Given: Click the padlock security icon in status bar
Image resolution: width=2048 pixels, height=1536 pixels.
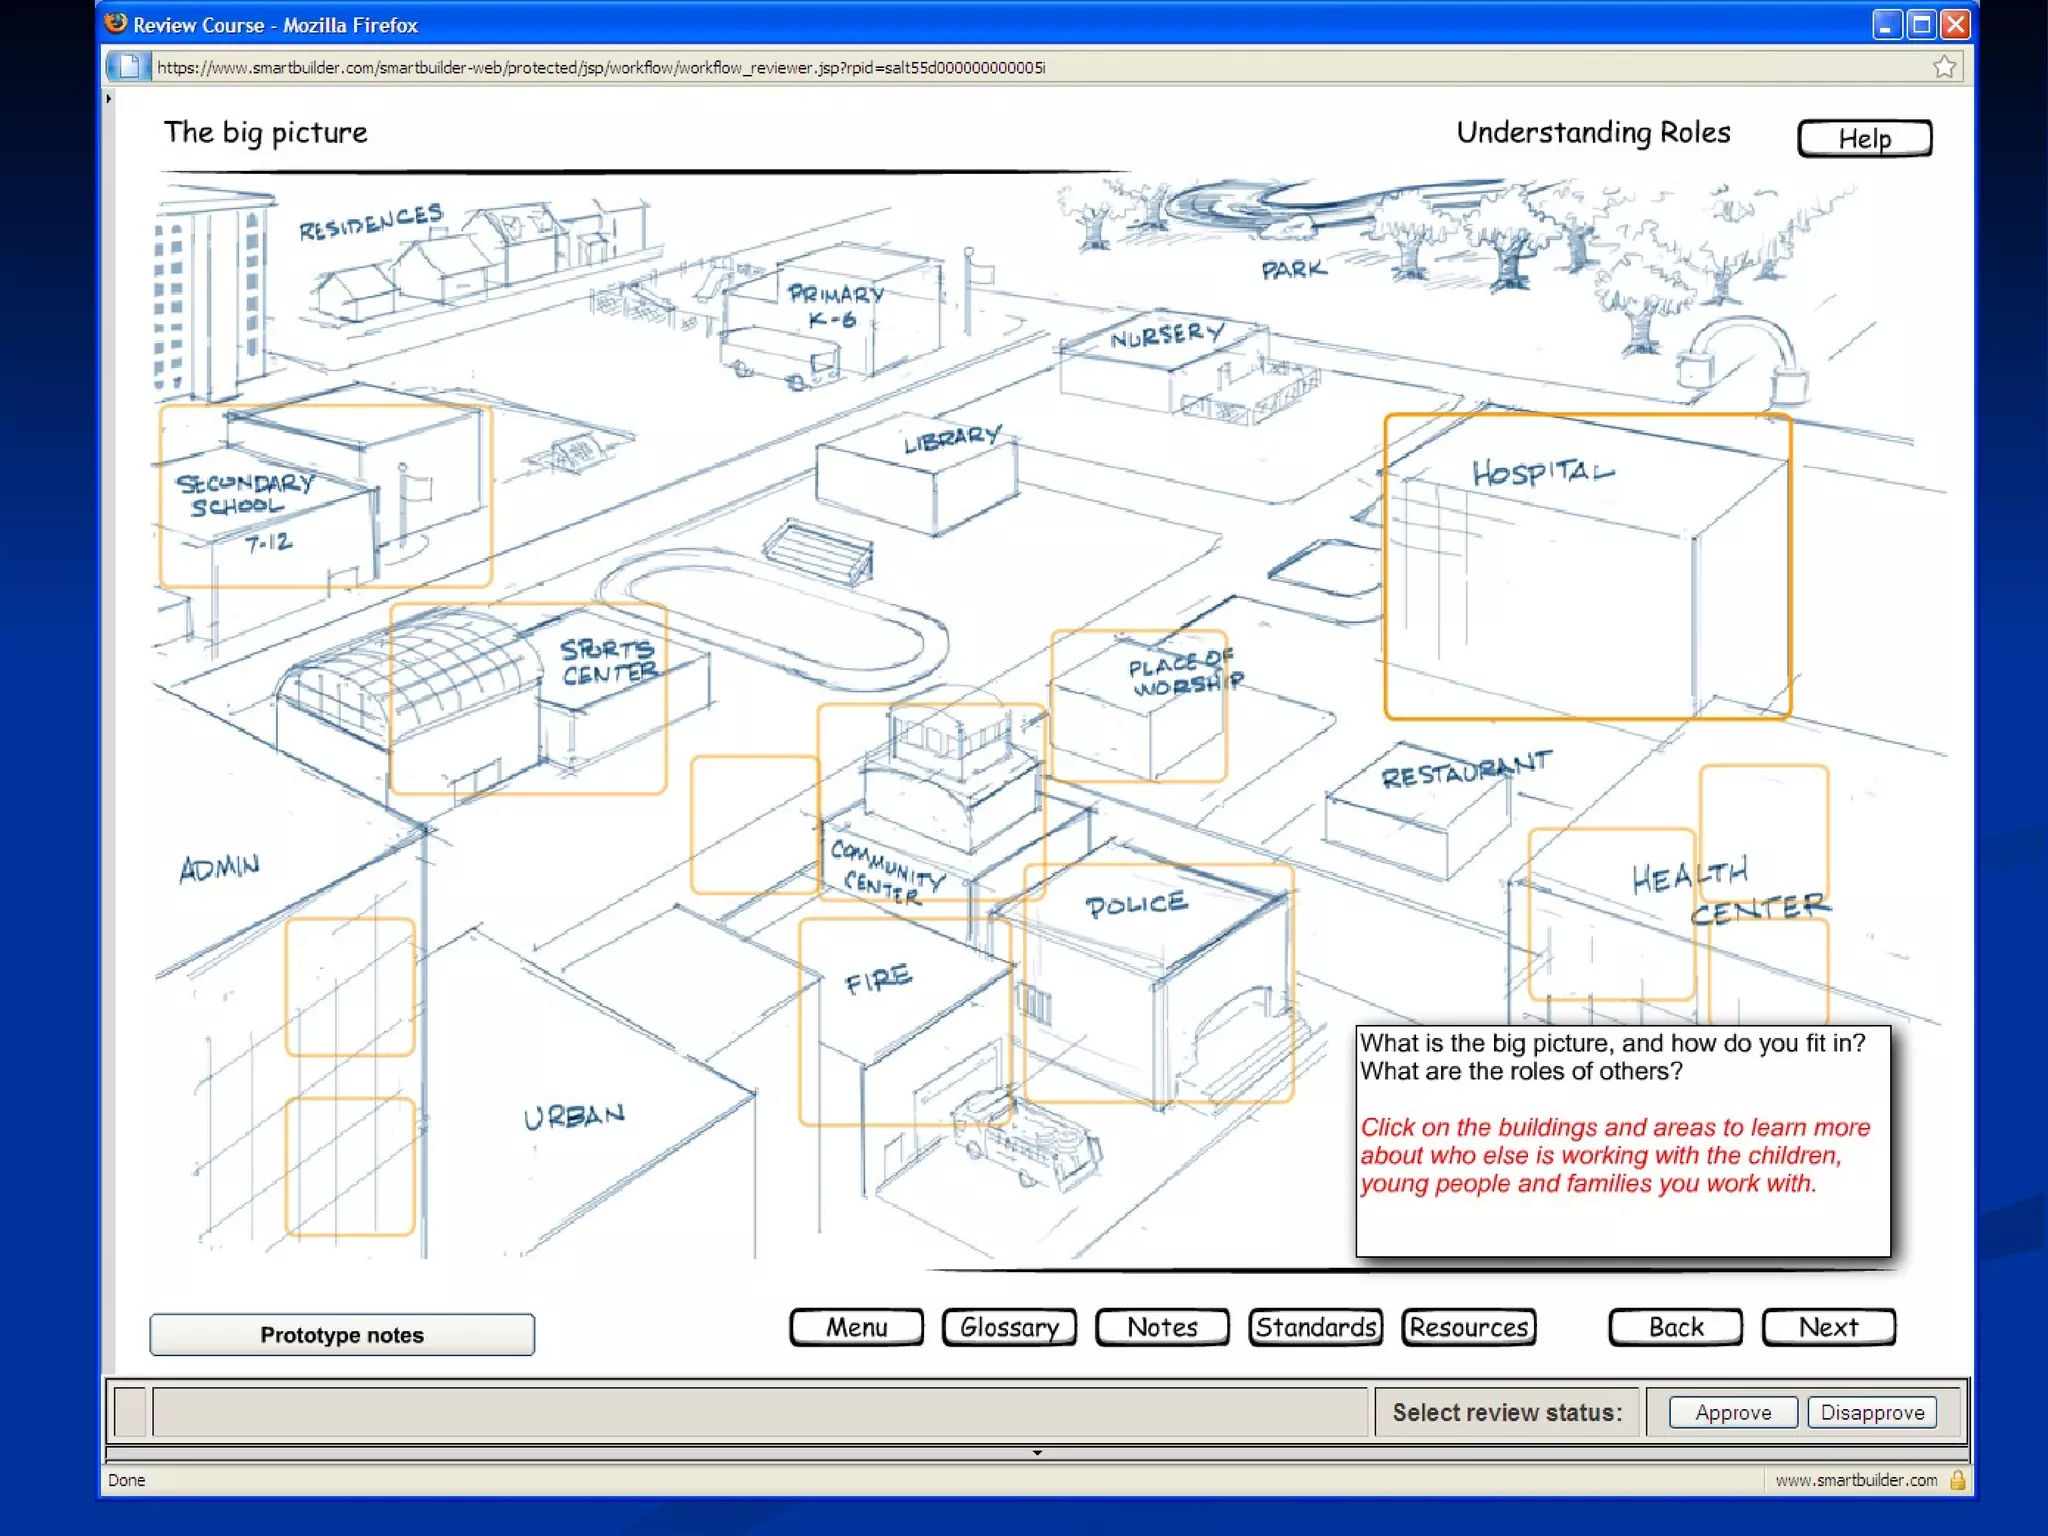Looking at the screenshot, I should tap(1957, 1480).
